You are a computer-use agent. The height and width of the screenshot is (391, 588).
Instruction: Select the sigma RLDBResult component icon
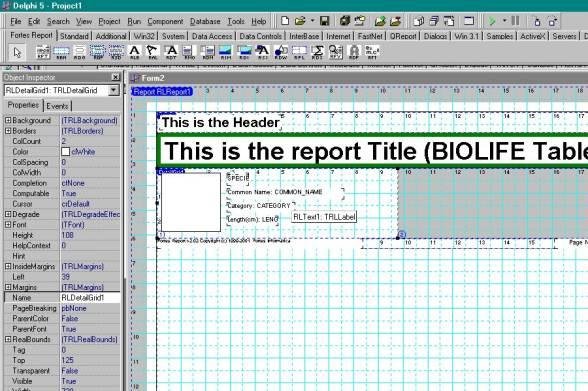point(317,52)
